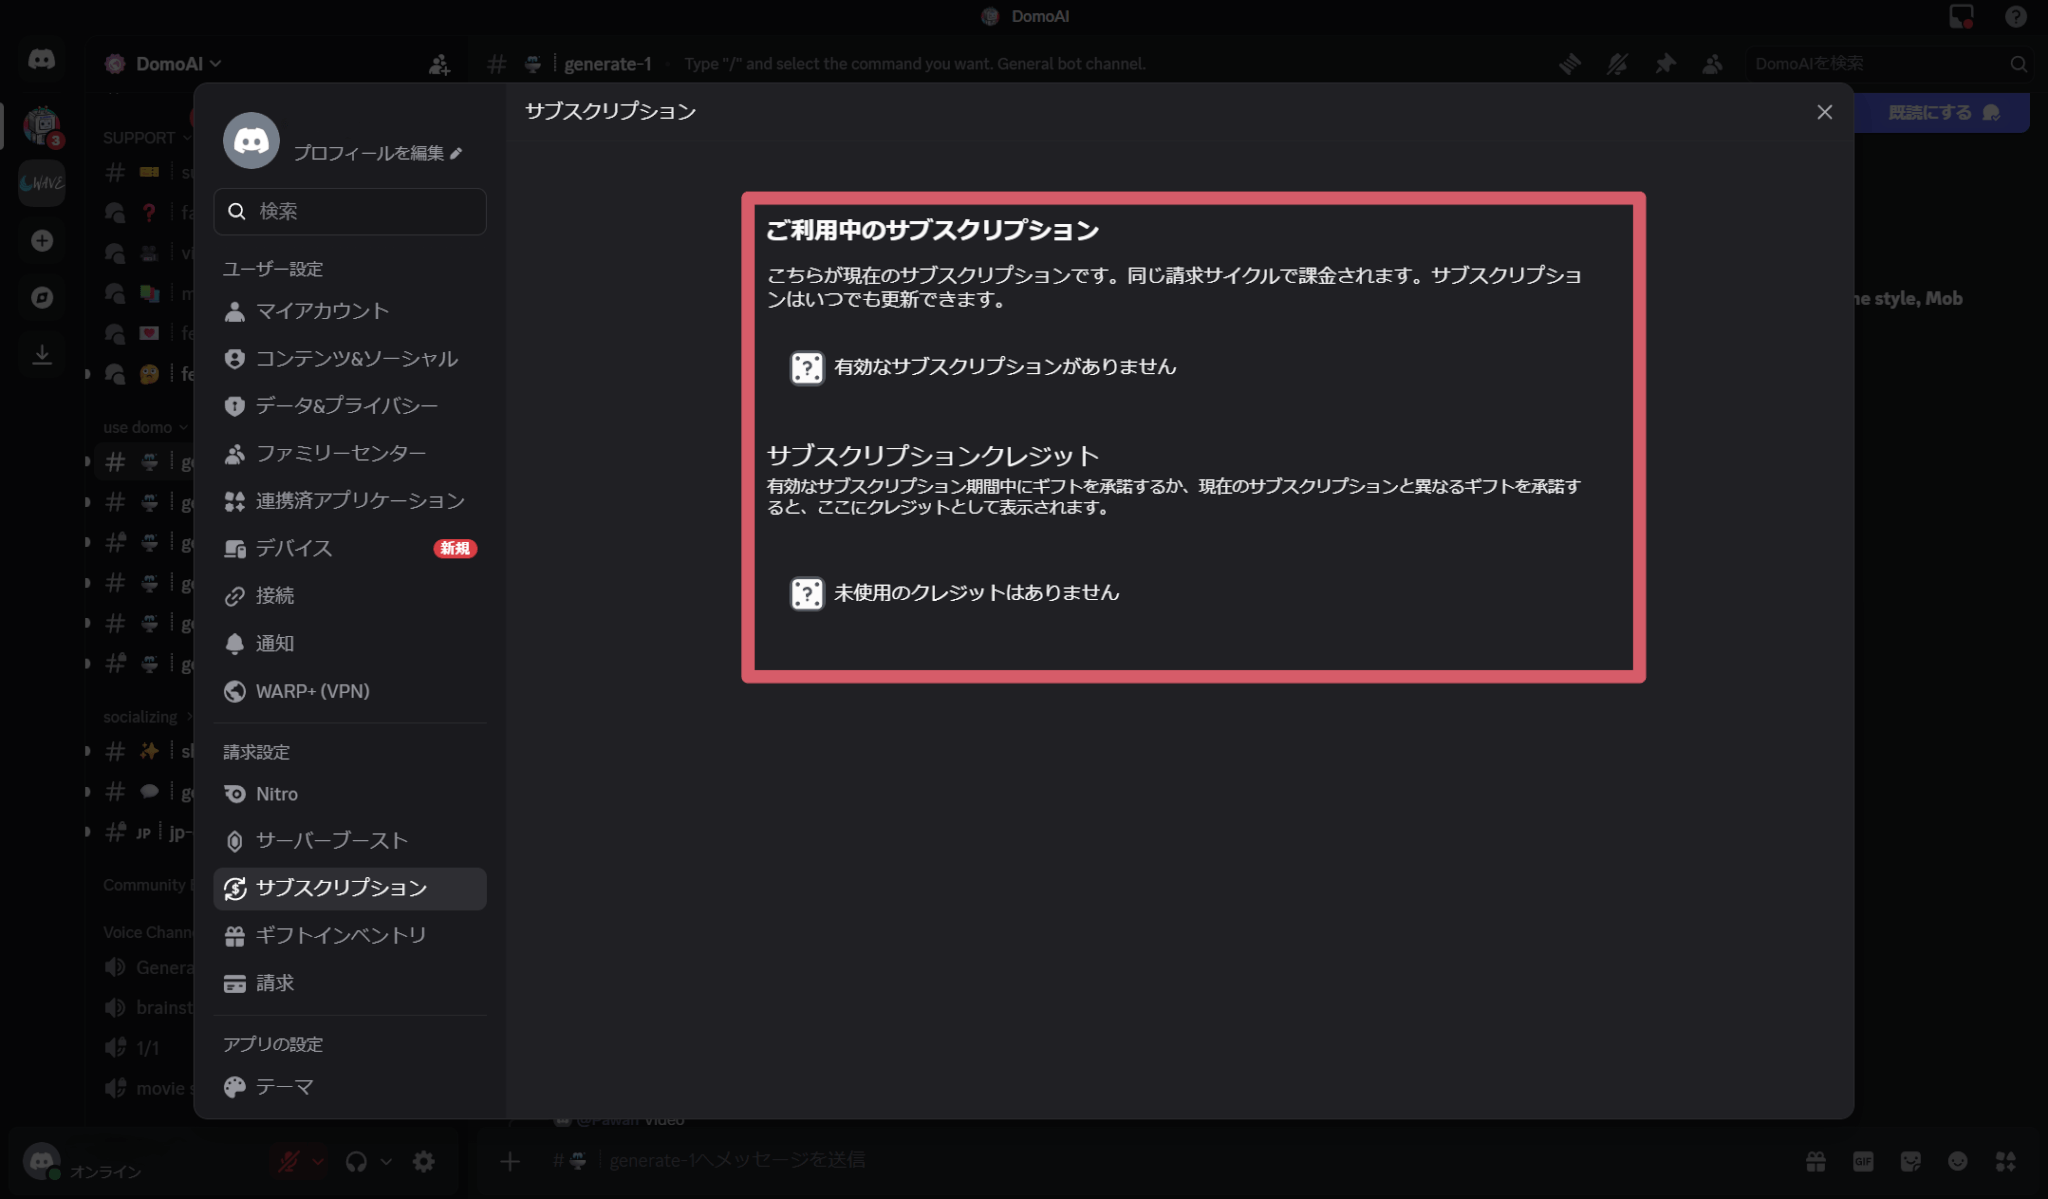2048x1199 pixels.
Task: Click the add a server plus icon
Action: click(x=42, y=241)
